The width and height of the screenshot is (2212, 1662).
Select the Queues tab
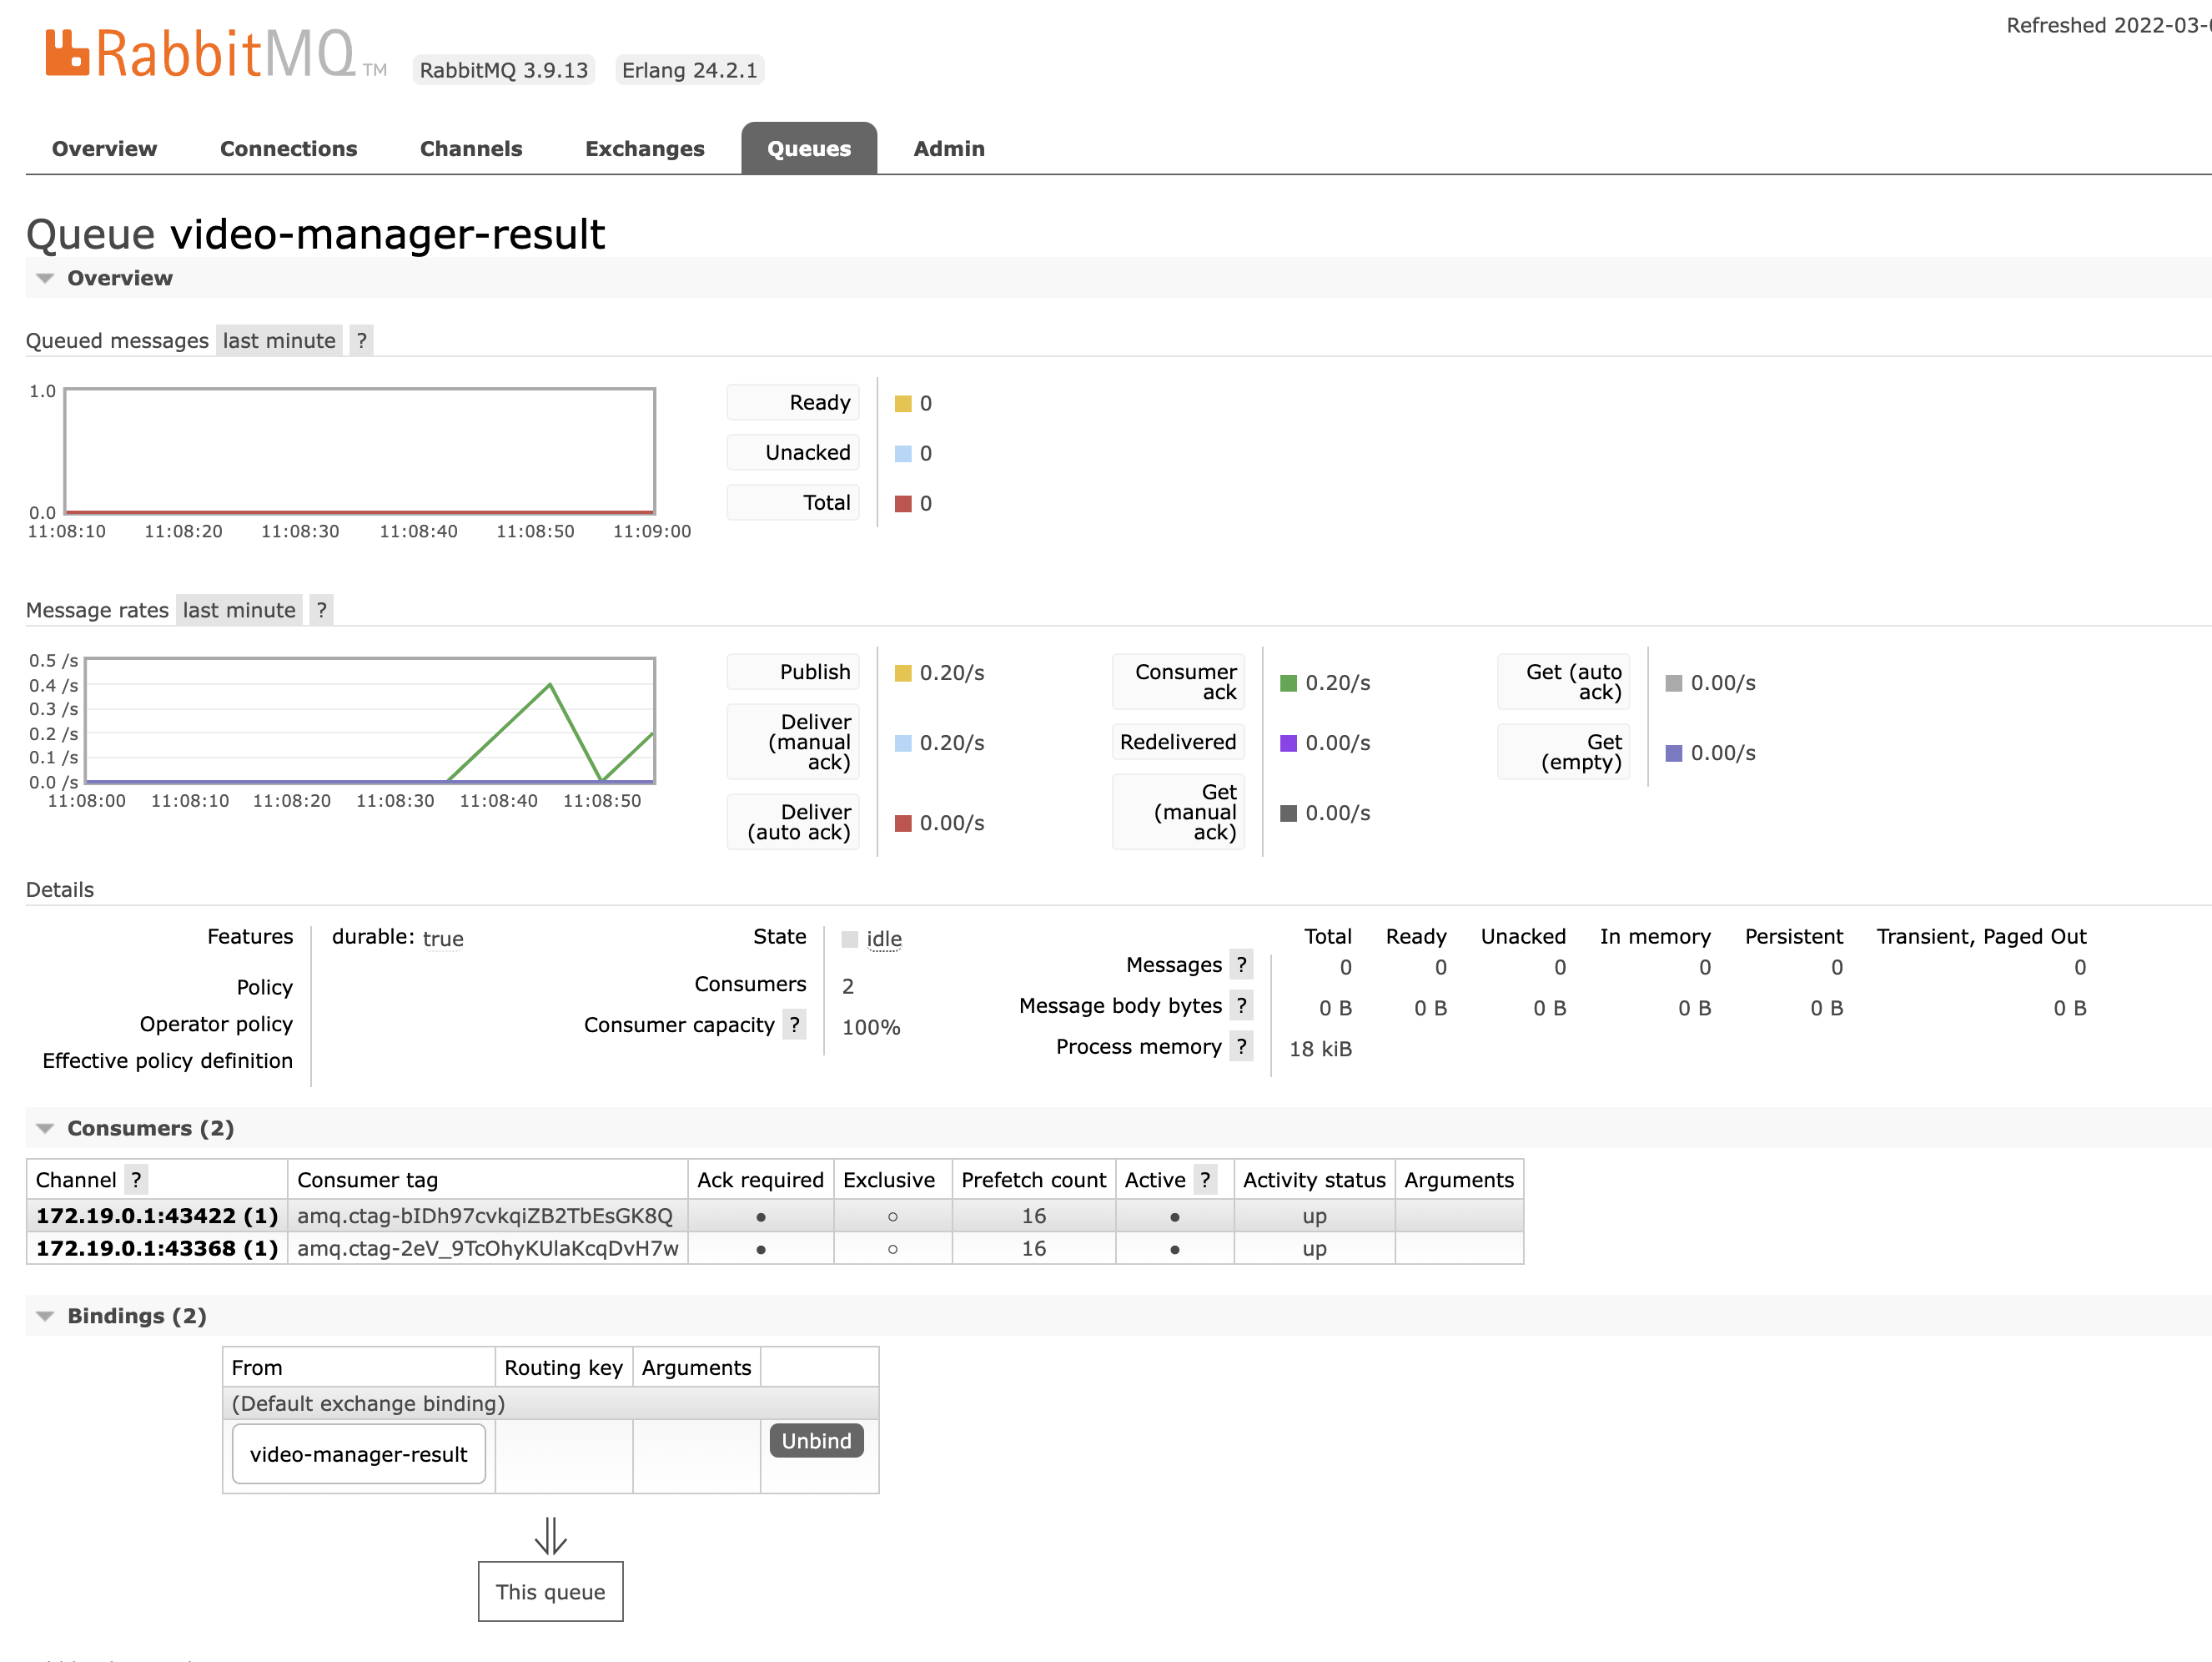coord(809,149)
